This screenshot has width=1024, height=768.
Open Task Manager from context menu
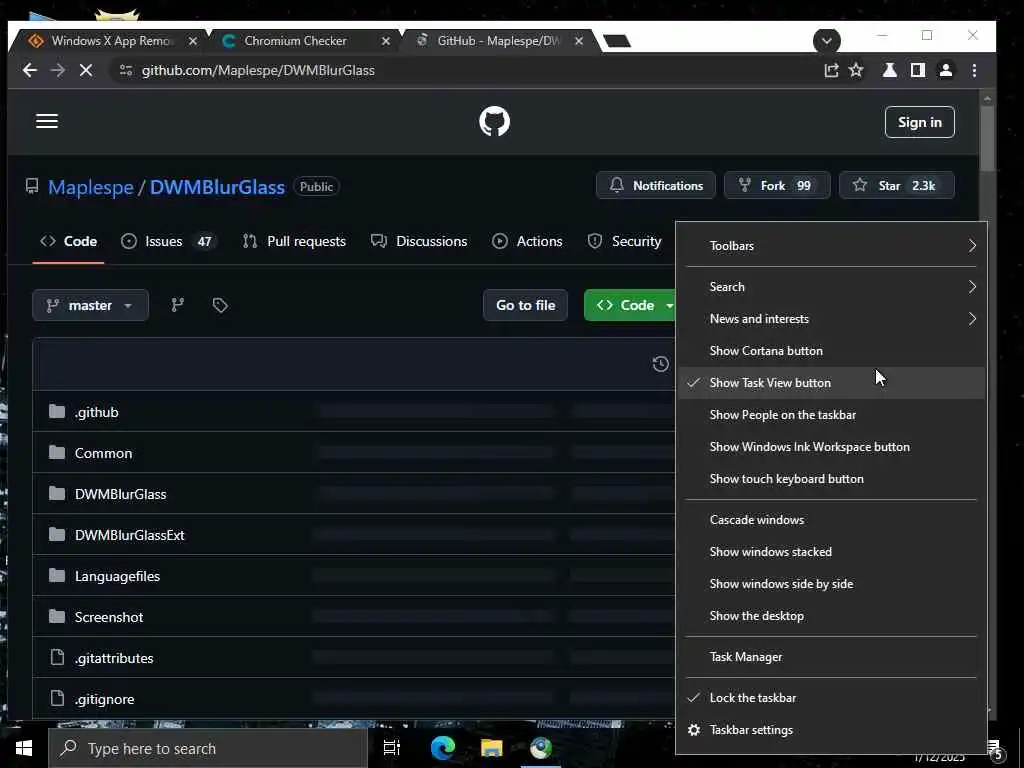(831, 657)
